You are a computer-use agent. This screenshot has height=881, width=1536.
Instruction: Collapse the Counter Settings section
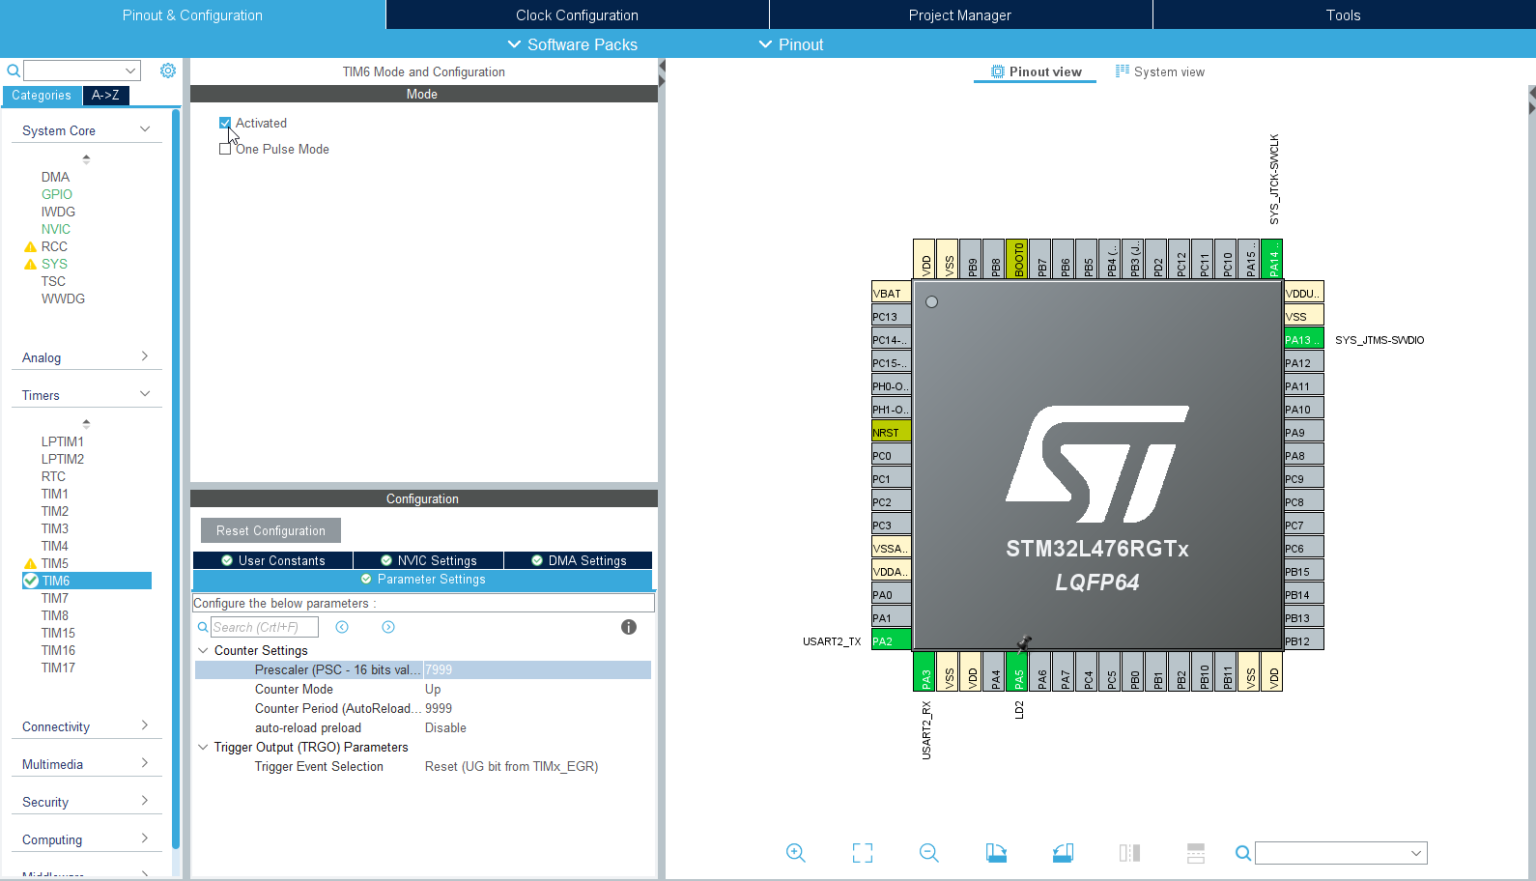click(x=204, y=650)
